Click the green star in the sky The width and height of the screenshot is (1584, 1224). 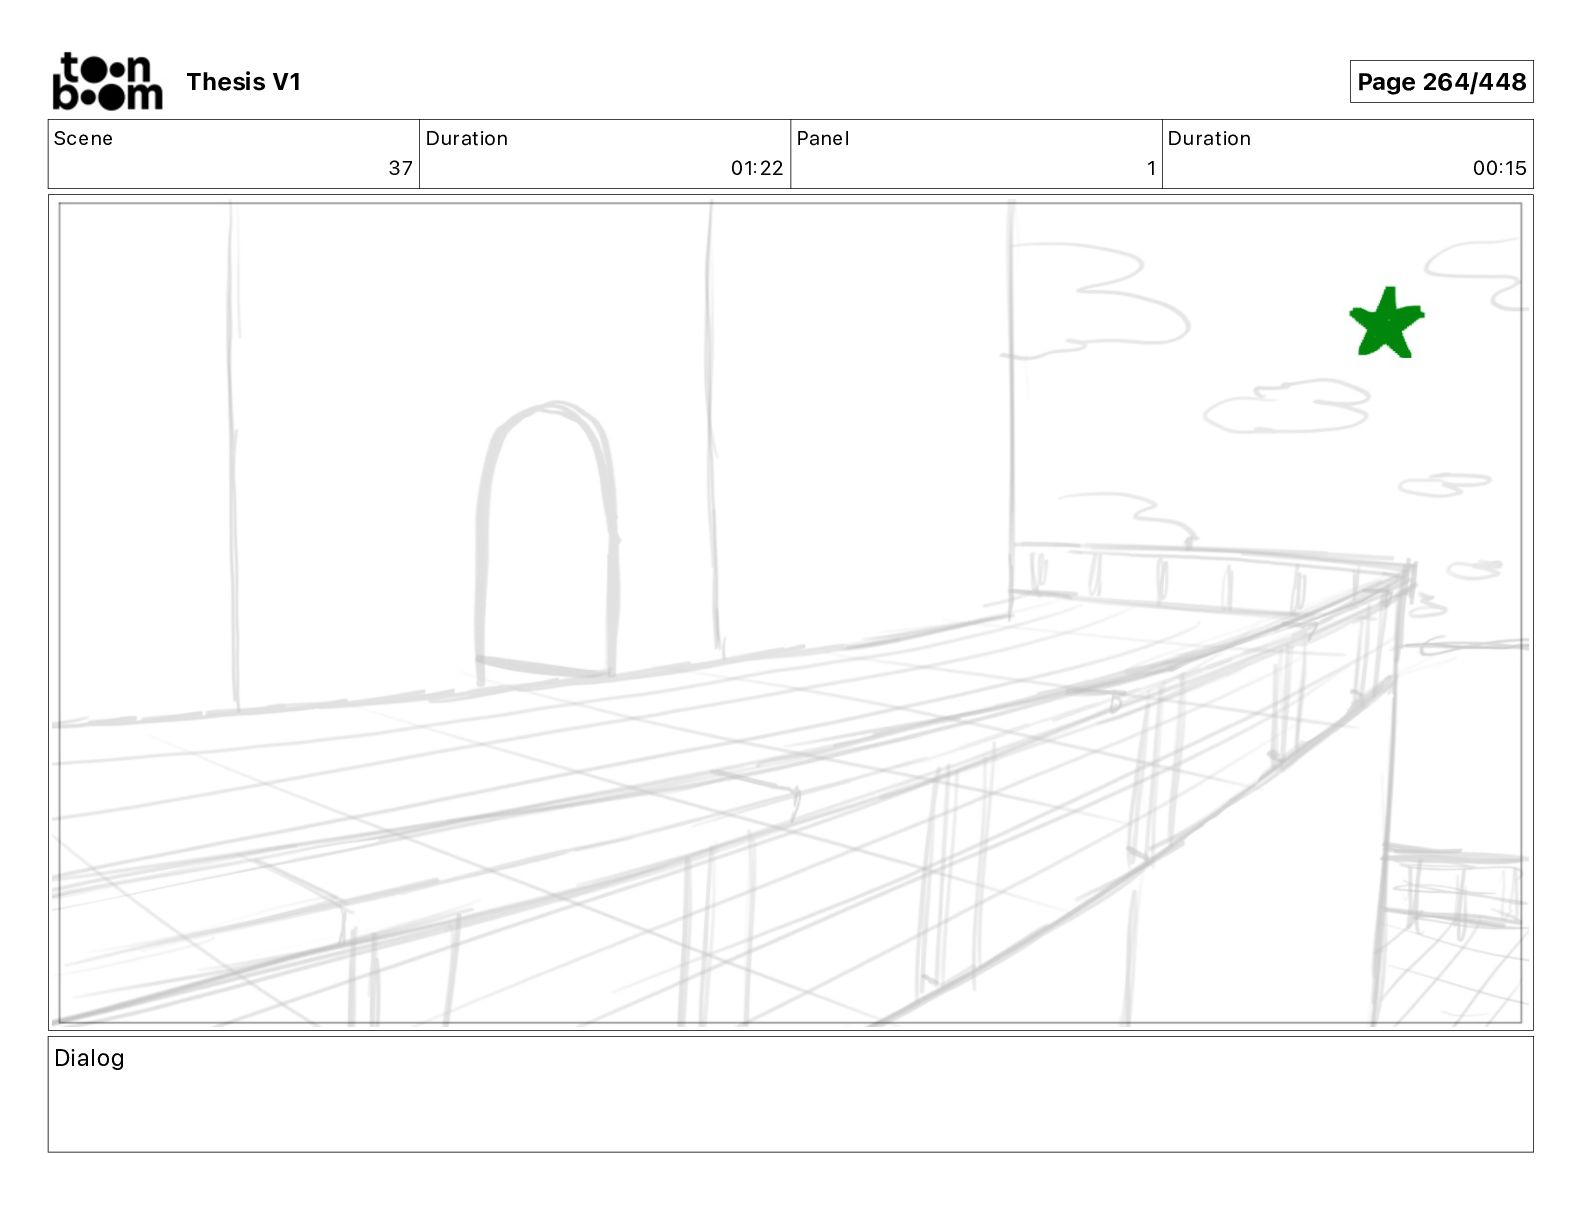(x=1386, y=323)
